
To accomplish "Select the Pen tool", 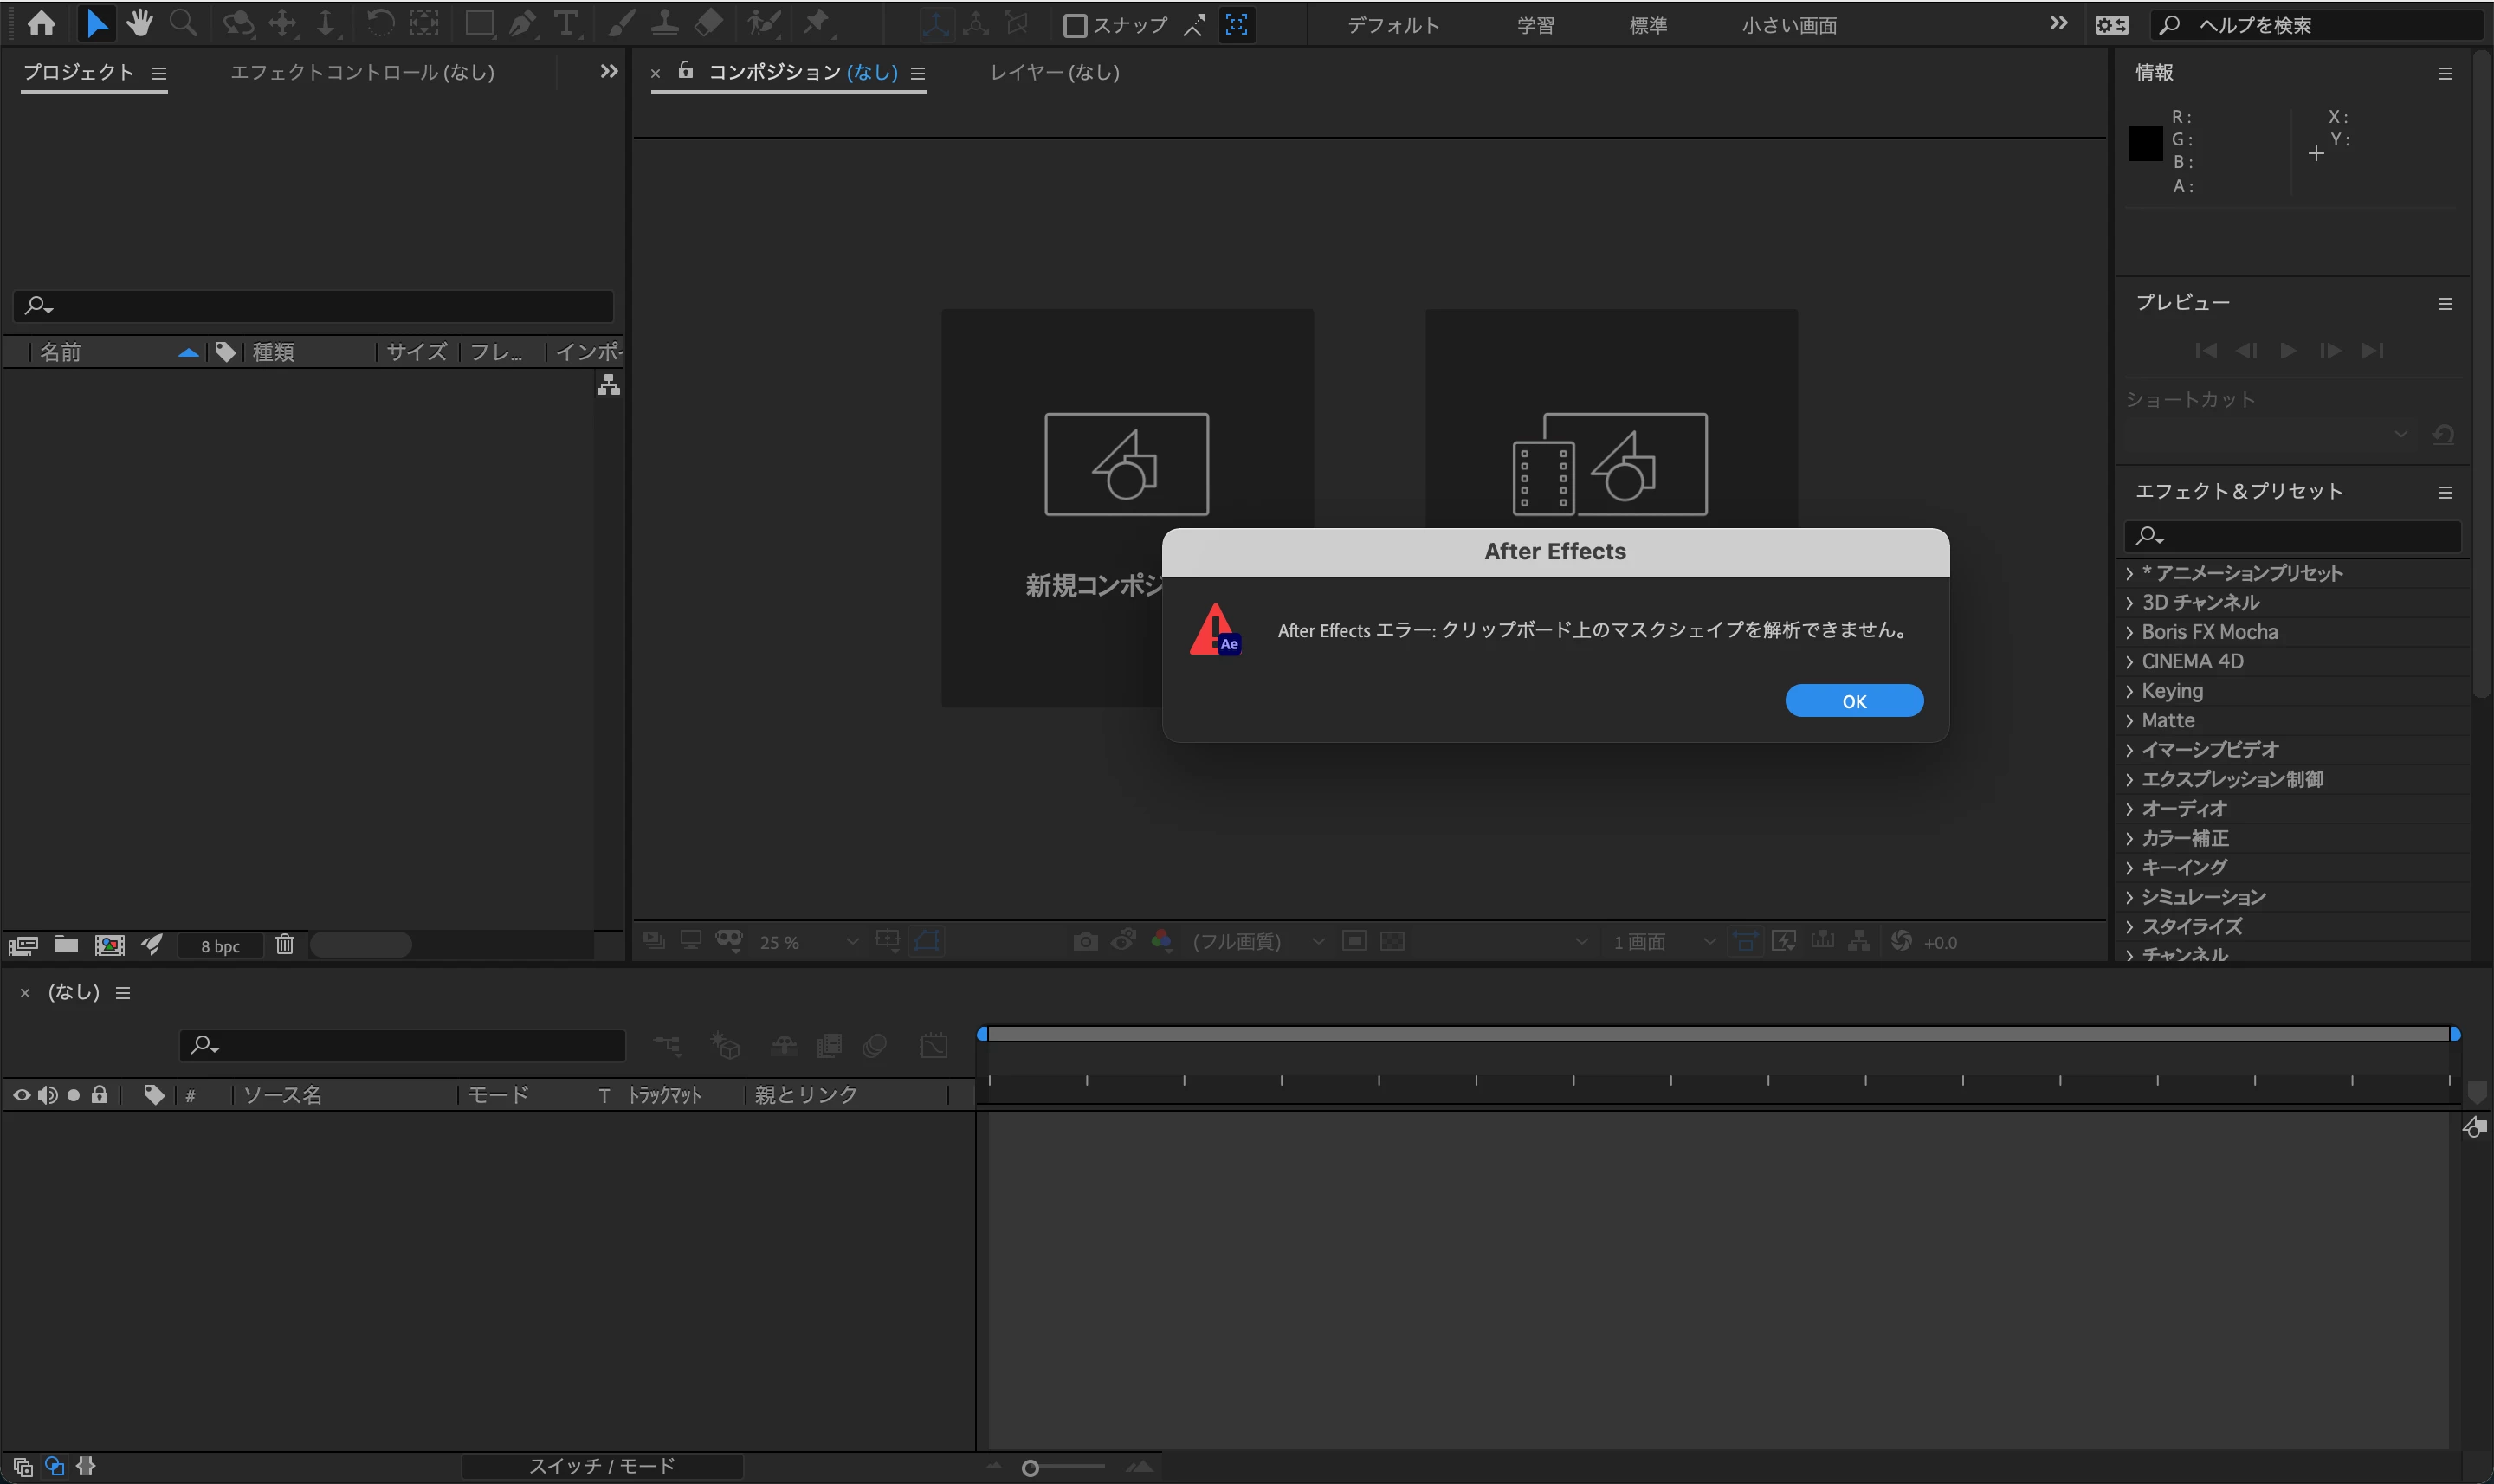I will 522,23.
